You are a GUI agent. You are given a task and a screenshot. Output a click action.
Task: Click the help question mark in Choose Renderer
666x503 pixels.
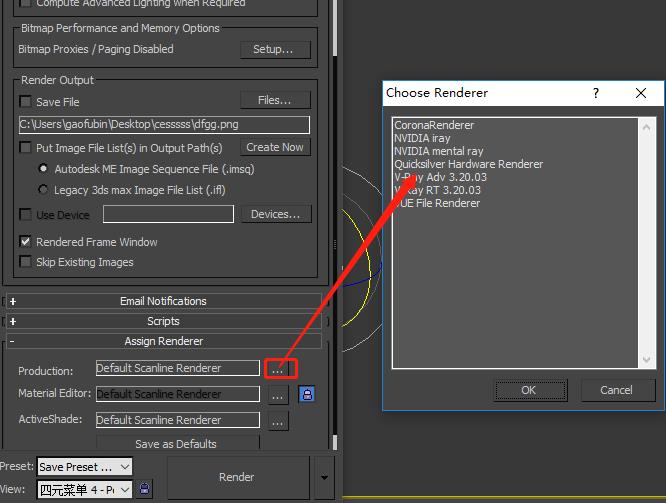pyautogui.click(x=596, y=93)
